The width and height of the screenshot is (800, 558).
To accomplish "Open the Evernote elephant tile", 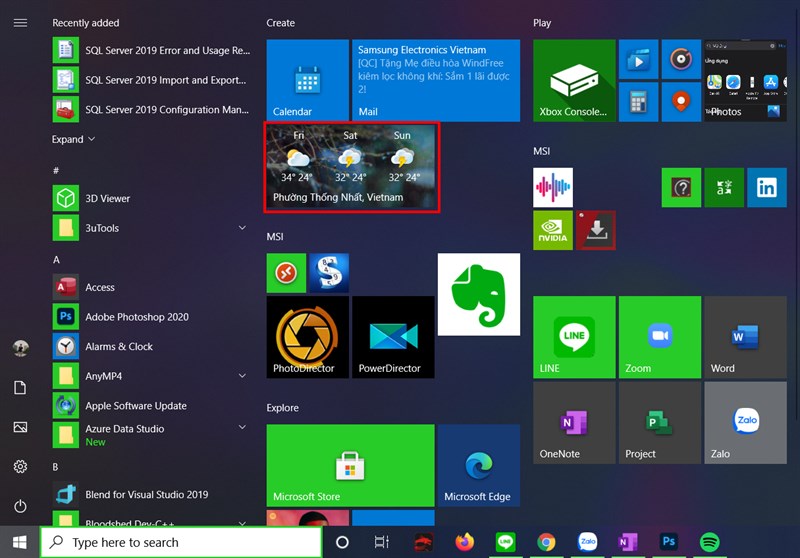I will point(478,294).
